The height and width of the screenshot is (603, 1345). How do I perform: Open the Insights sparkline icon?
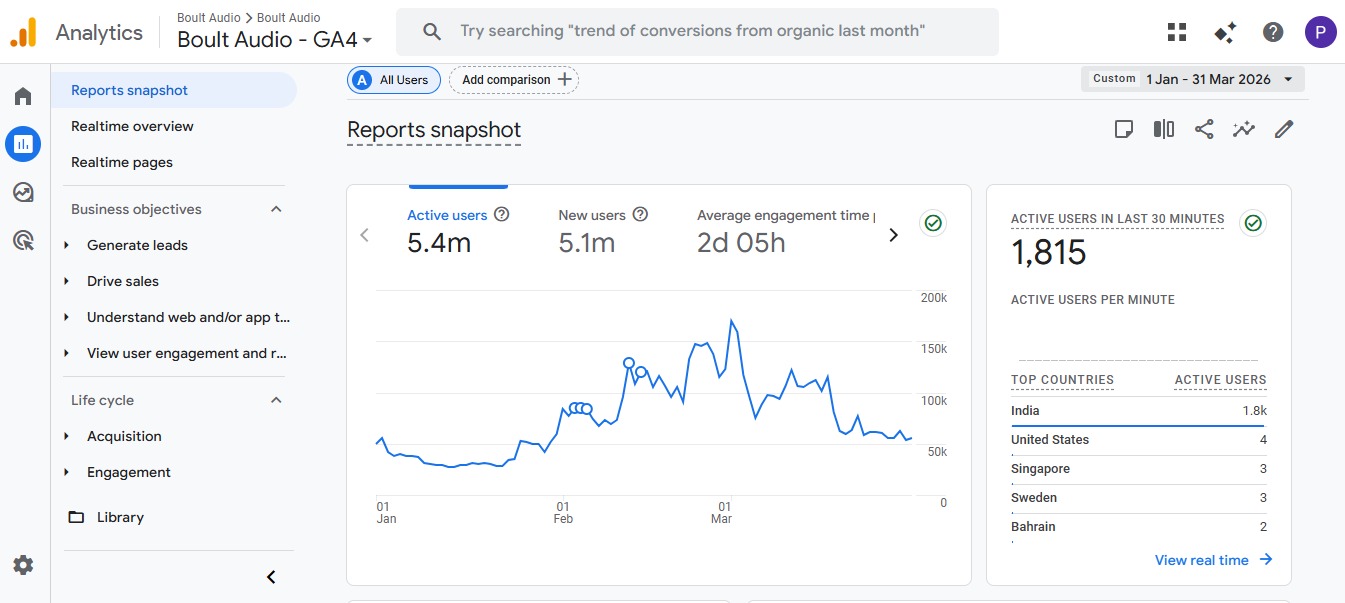pos(1244,129)
